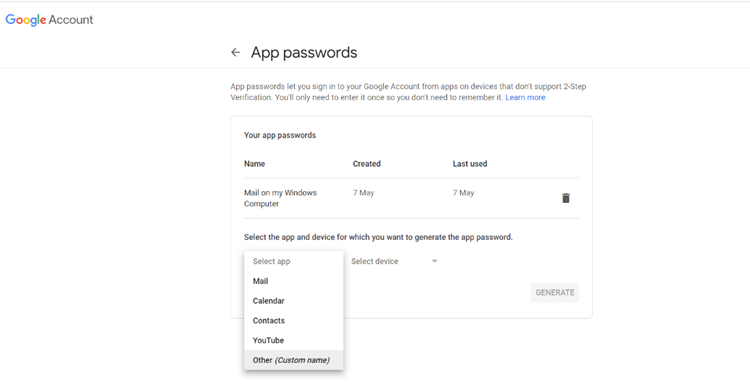Screen dimensions: 750x384
Task: Click the Created column header
Action: pos(367,164)
